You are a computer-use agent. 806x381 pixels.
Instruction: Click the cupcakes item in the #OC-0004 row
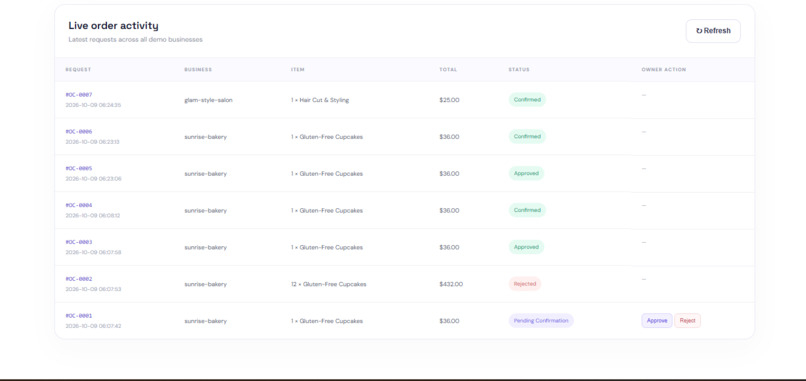327,211
